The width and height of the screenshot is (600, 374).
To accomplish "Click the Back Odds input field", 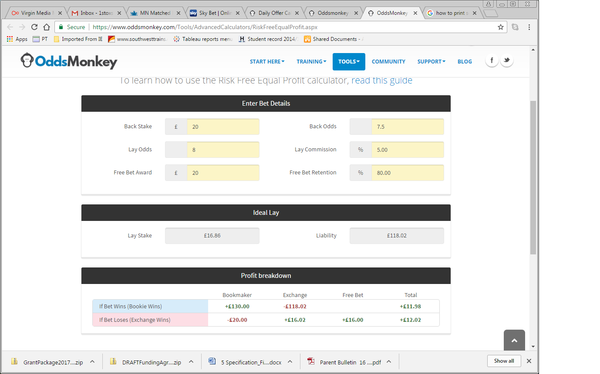I will [407, 127].
